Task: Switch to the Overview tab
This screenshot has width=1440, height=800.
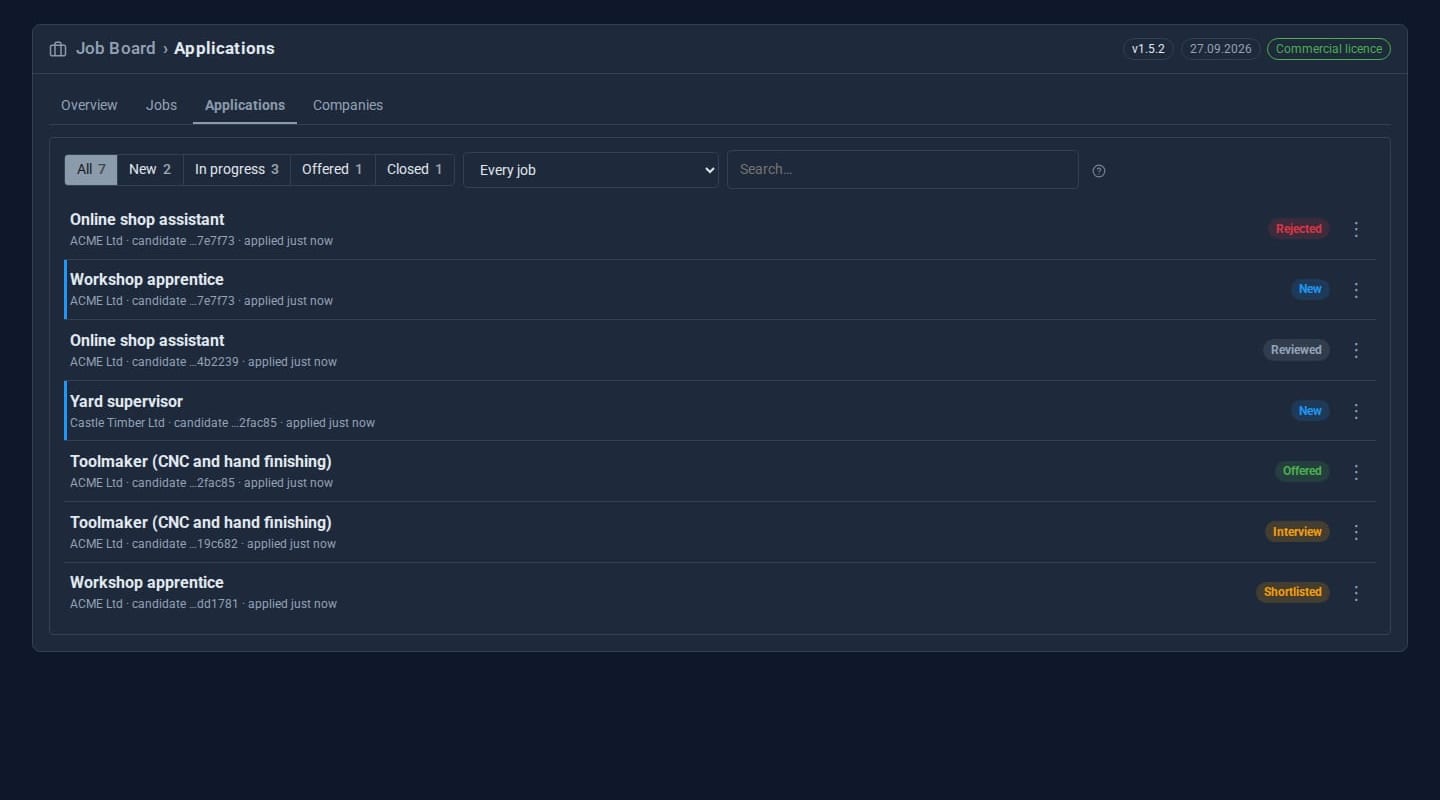Action: pos(89,105)
